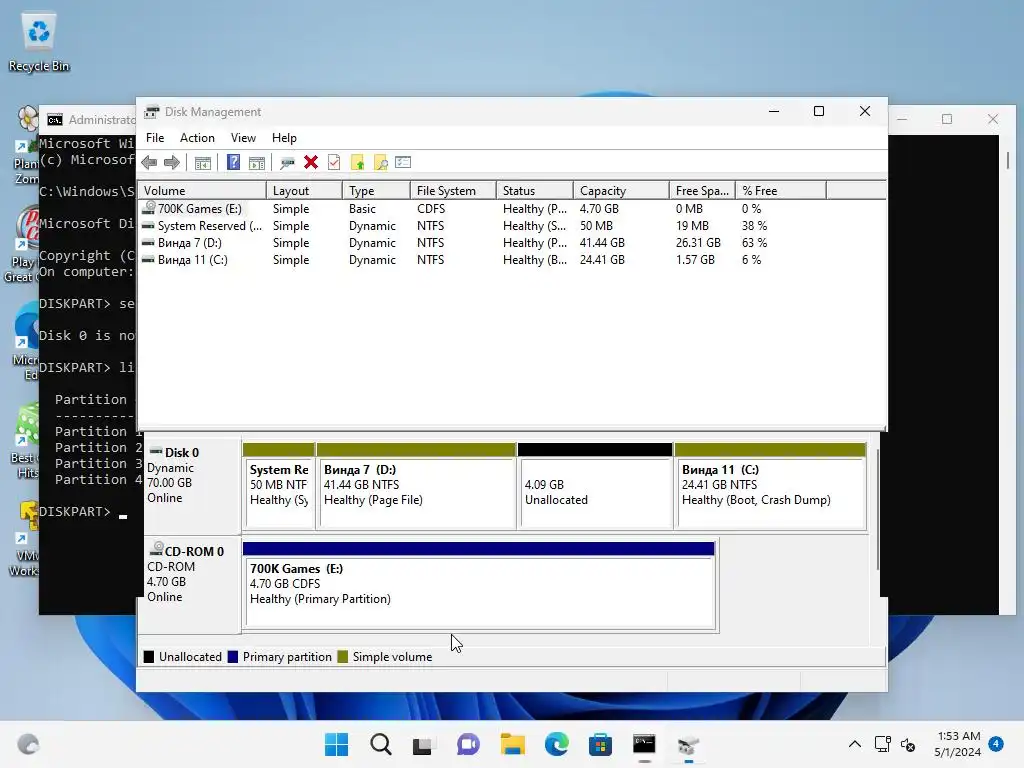Image resolution: width=1024 pixels, height=768 pixels.
Task: Toggle the Show/Hide Action Pane toolbar icon
Action: [x=257, y=163]
